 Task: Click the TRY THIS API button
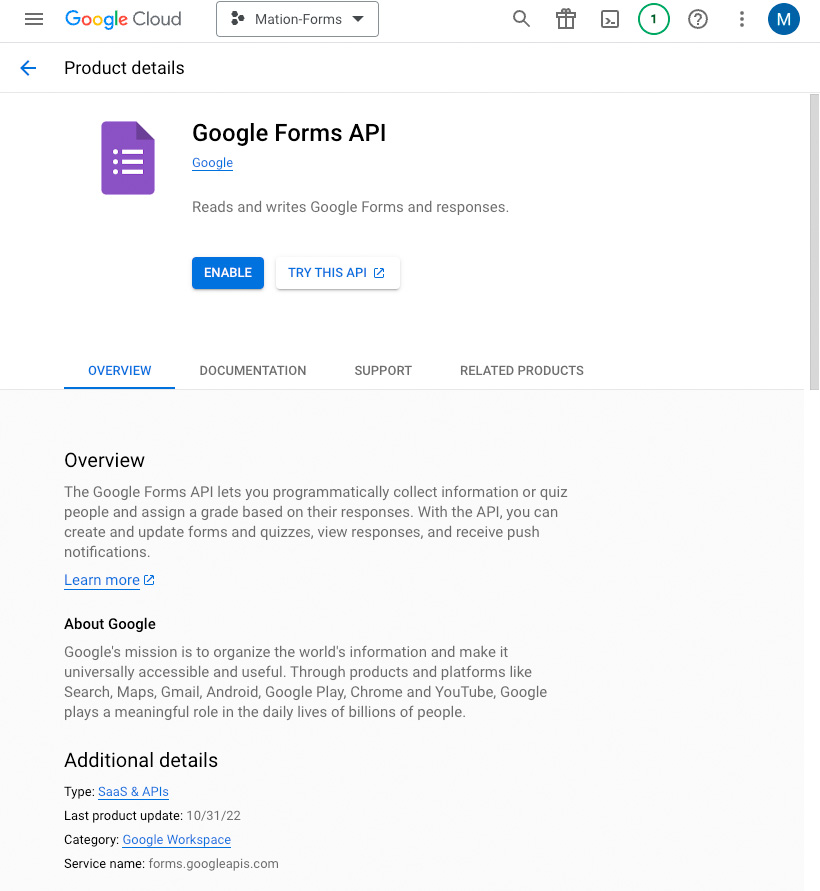(338, 273)
